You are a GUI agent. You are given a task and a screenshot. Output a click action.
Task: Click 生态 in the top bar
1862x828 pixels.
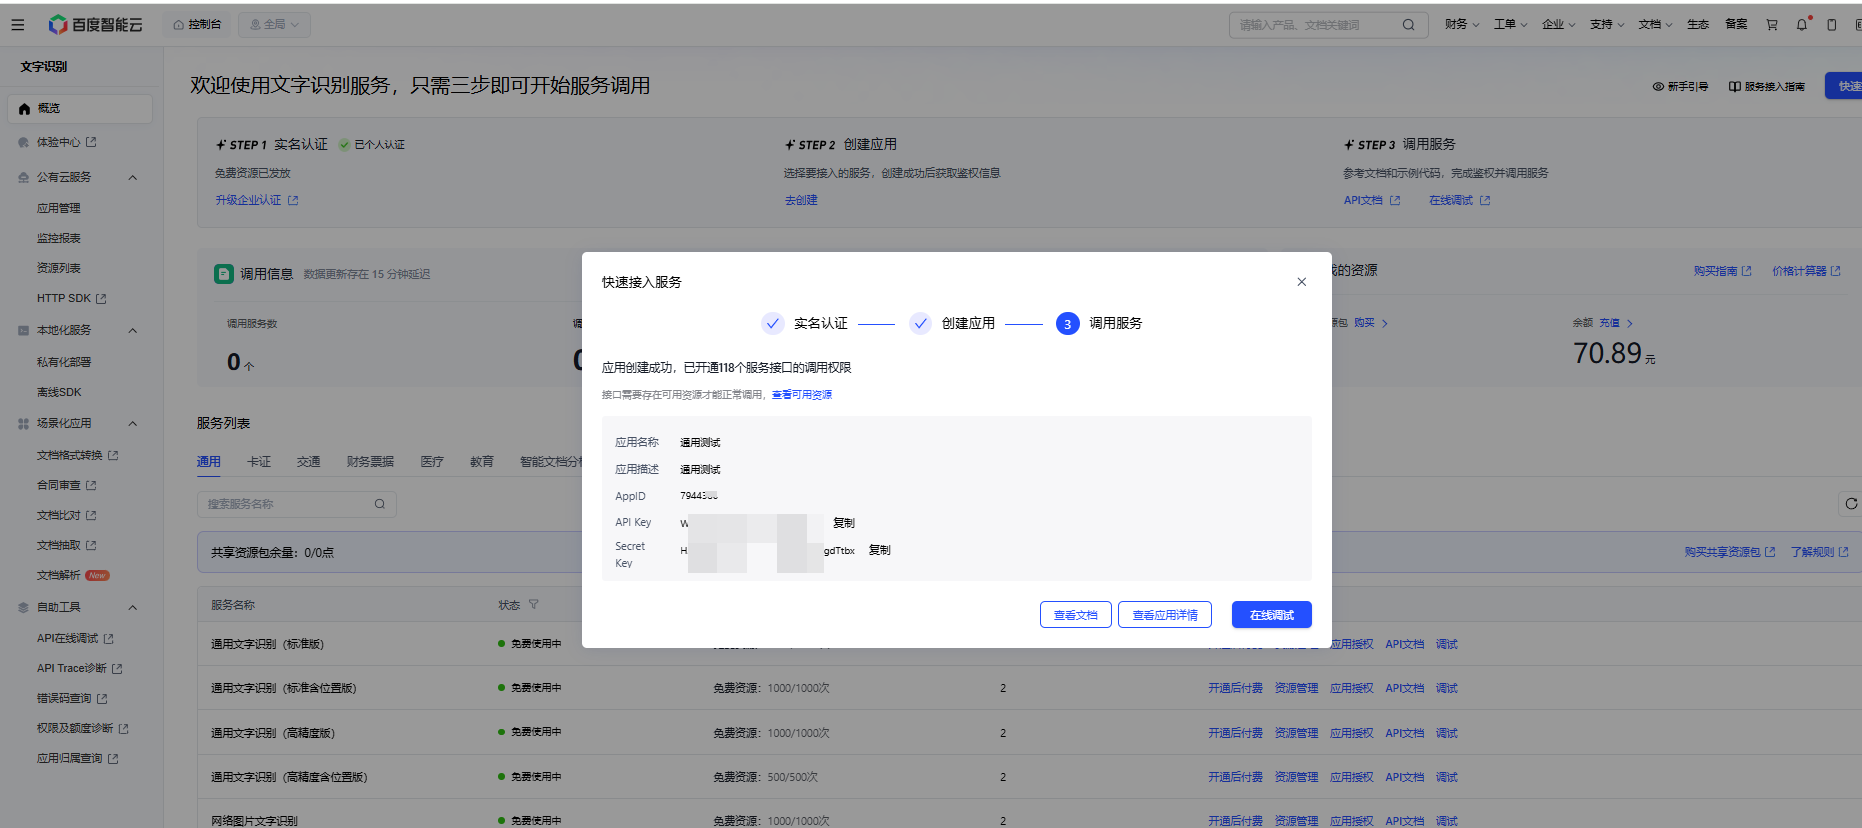tap(1698, 25)
